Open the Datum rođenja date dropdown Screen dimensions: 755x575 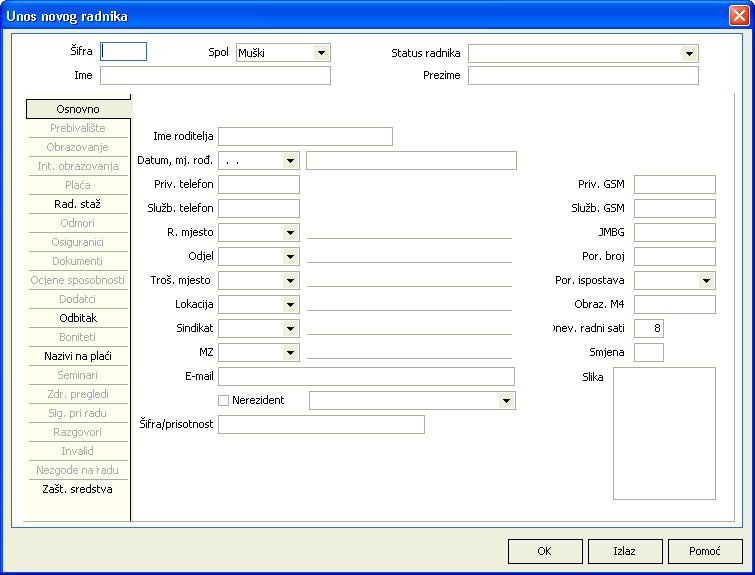coord(290,161)
